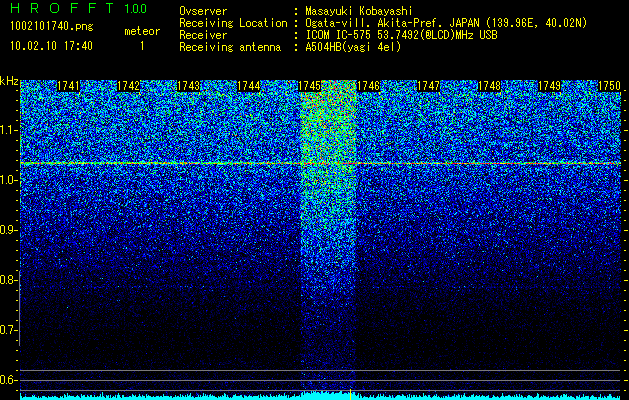Screen dimensions: 629x400
Task: Click the 0.9 frequency axis label
Action: (8, 230)
